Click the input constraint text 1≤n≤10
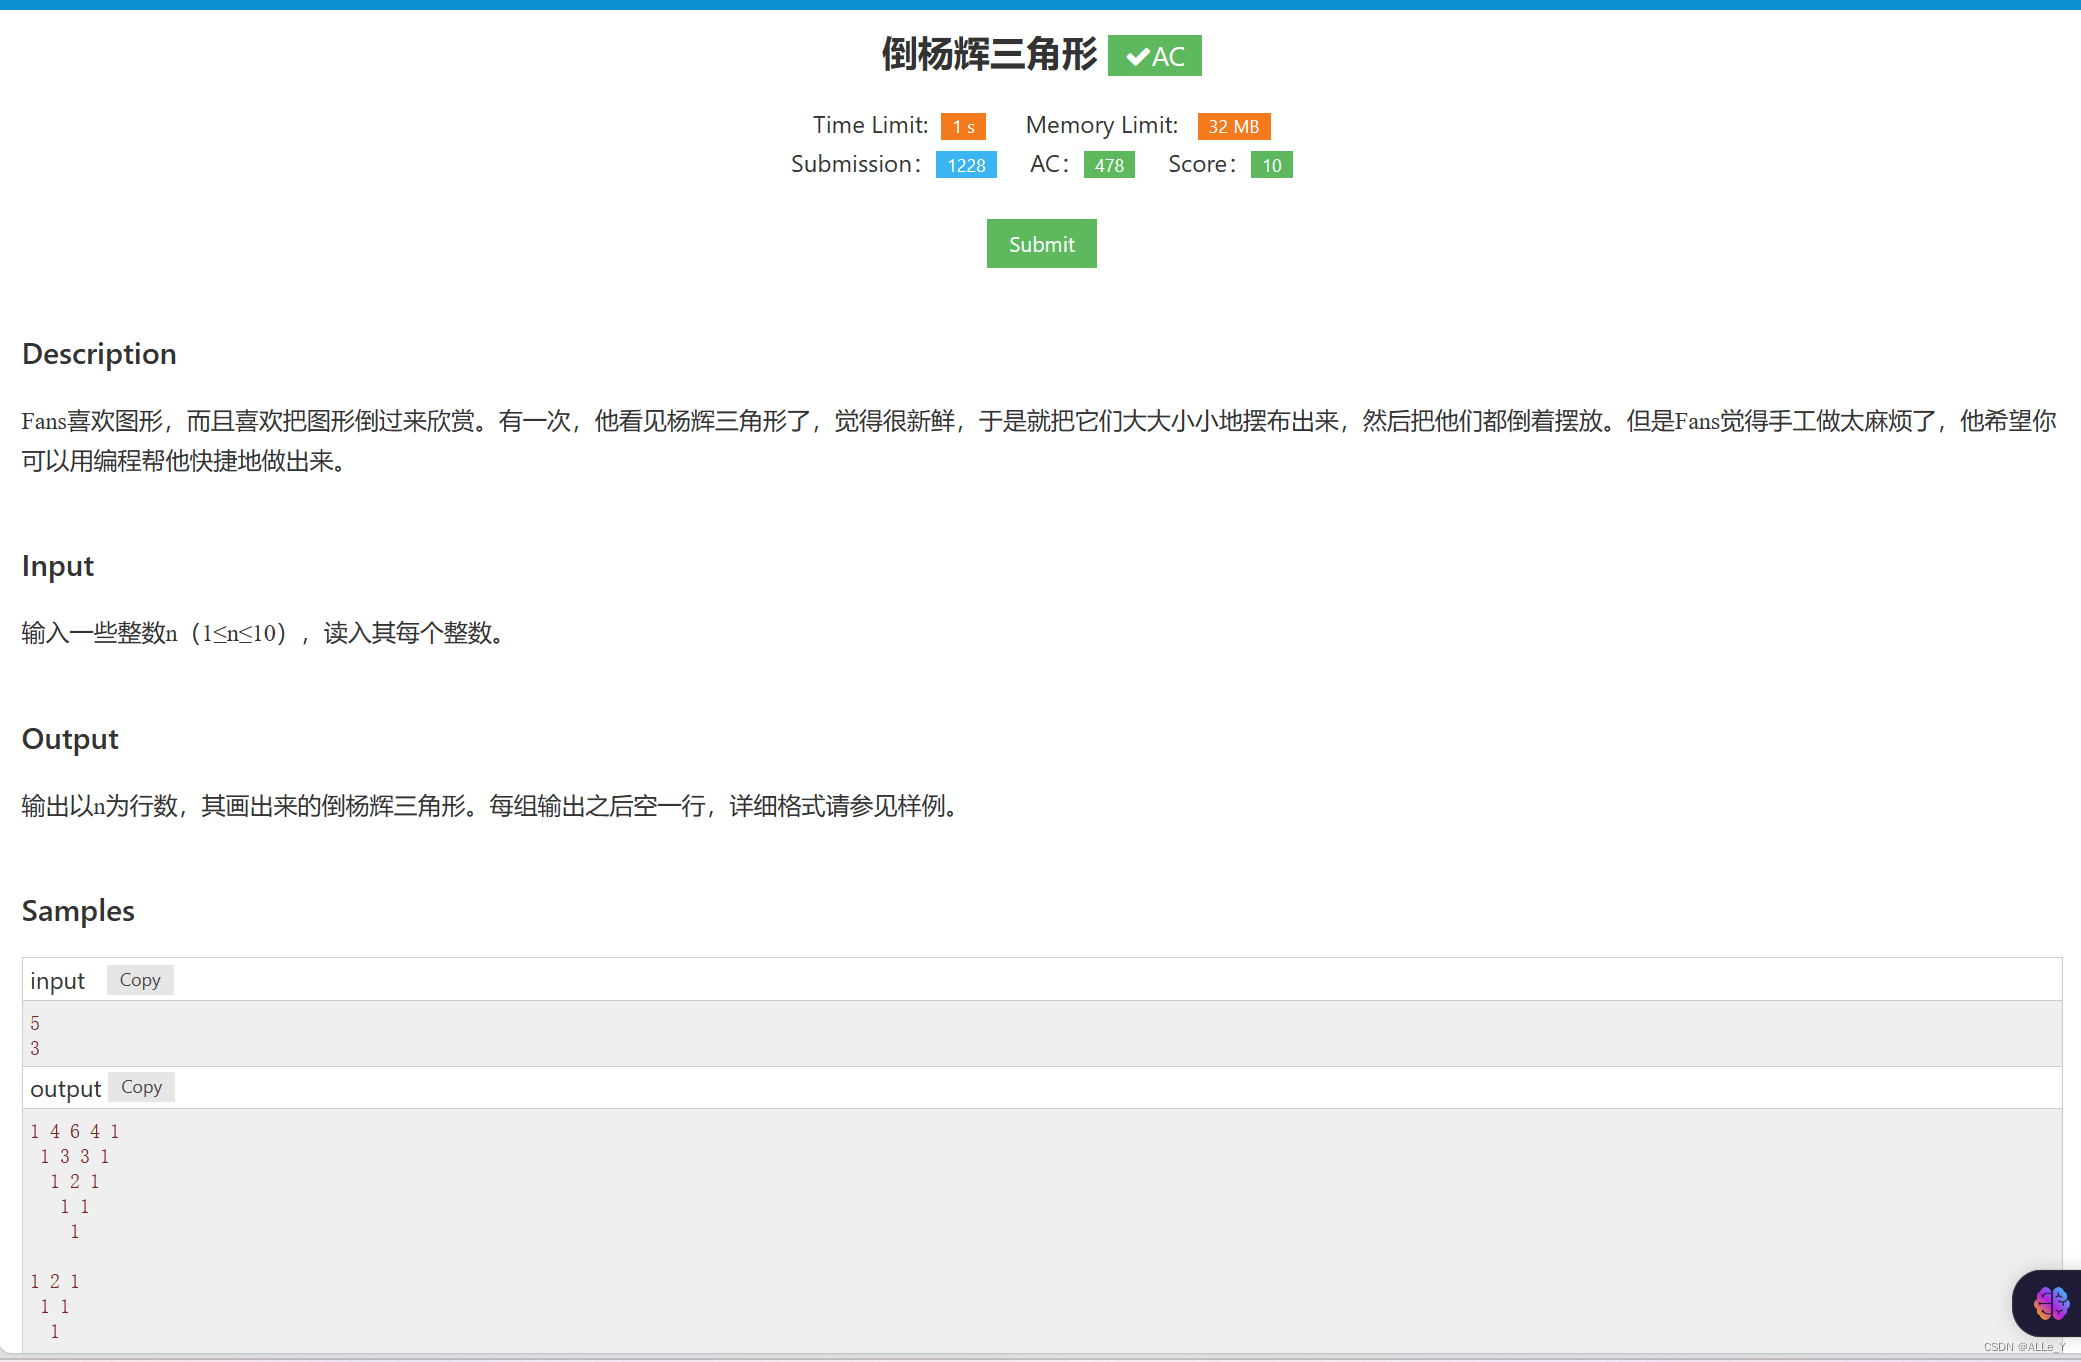The width and height of the screenshot is (2081, 1362). coord(239,633)
